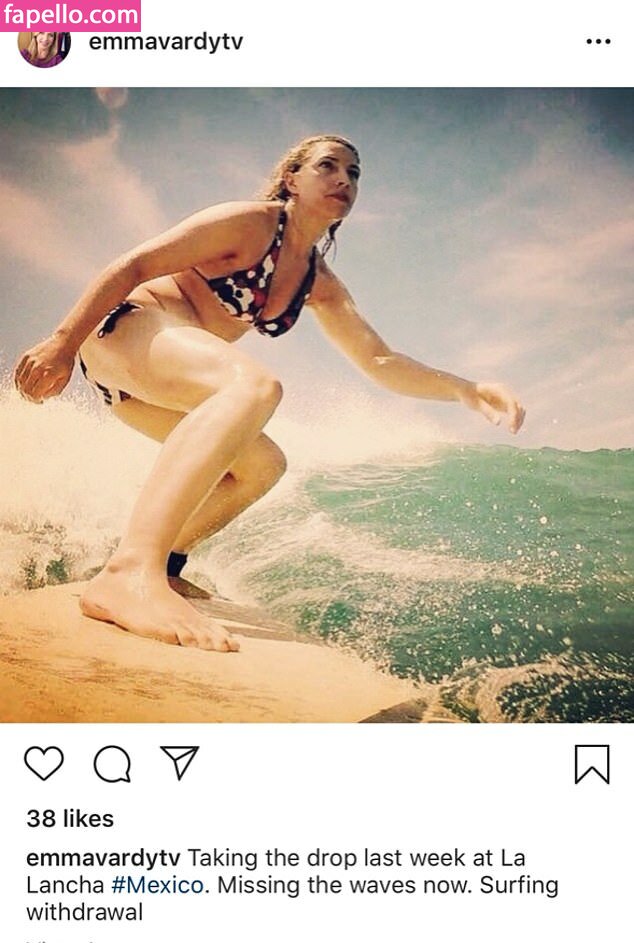The height and width of the screenshot is (943, 634).
Task: Like the post with the heart icon
Action: (x=44, y=763)
